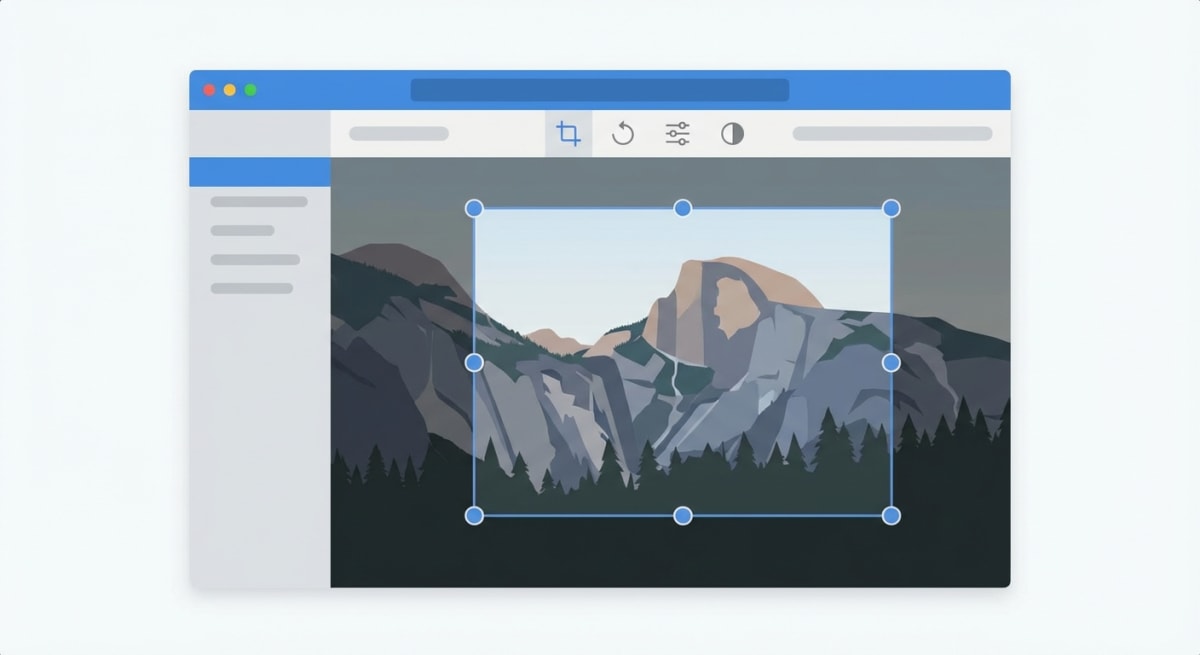Viewport: 1200px width, 655px height.
Task: Click the title bar address field
Action: pos(600,89)
